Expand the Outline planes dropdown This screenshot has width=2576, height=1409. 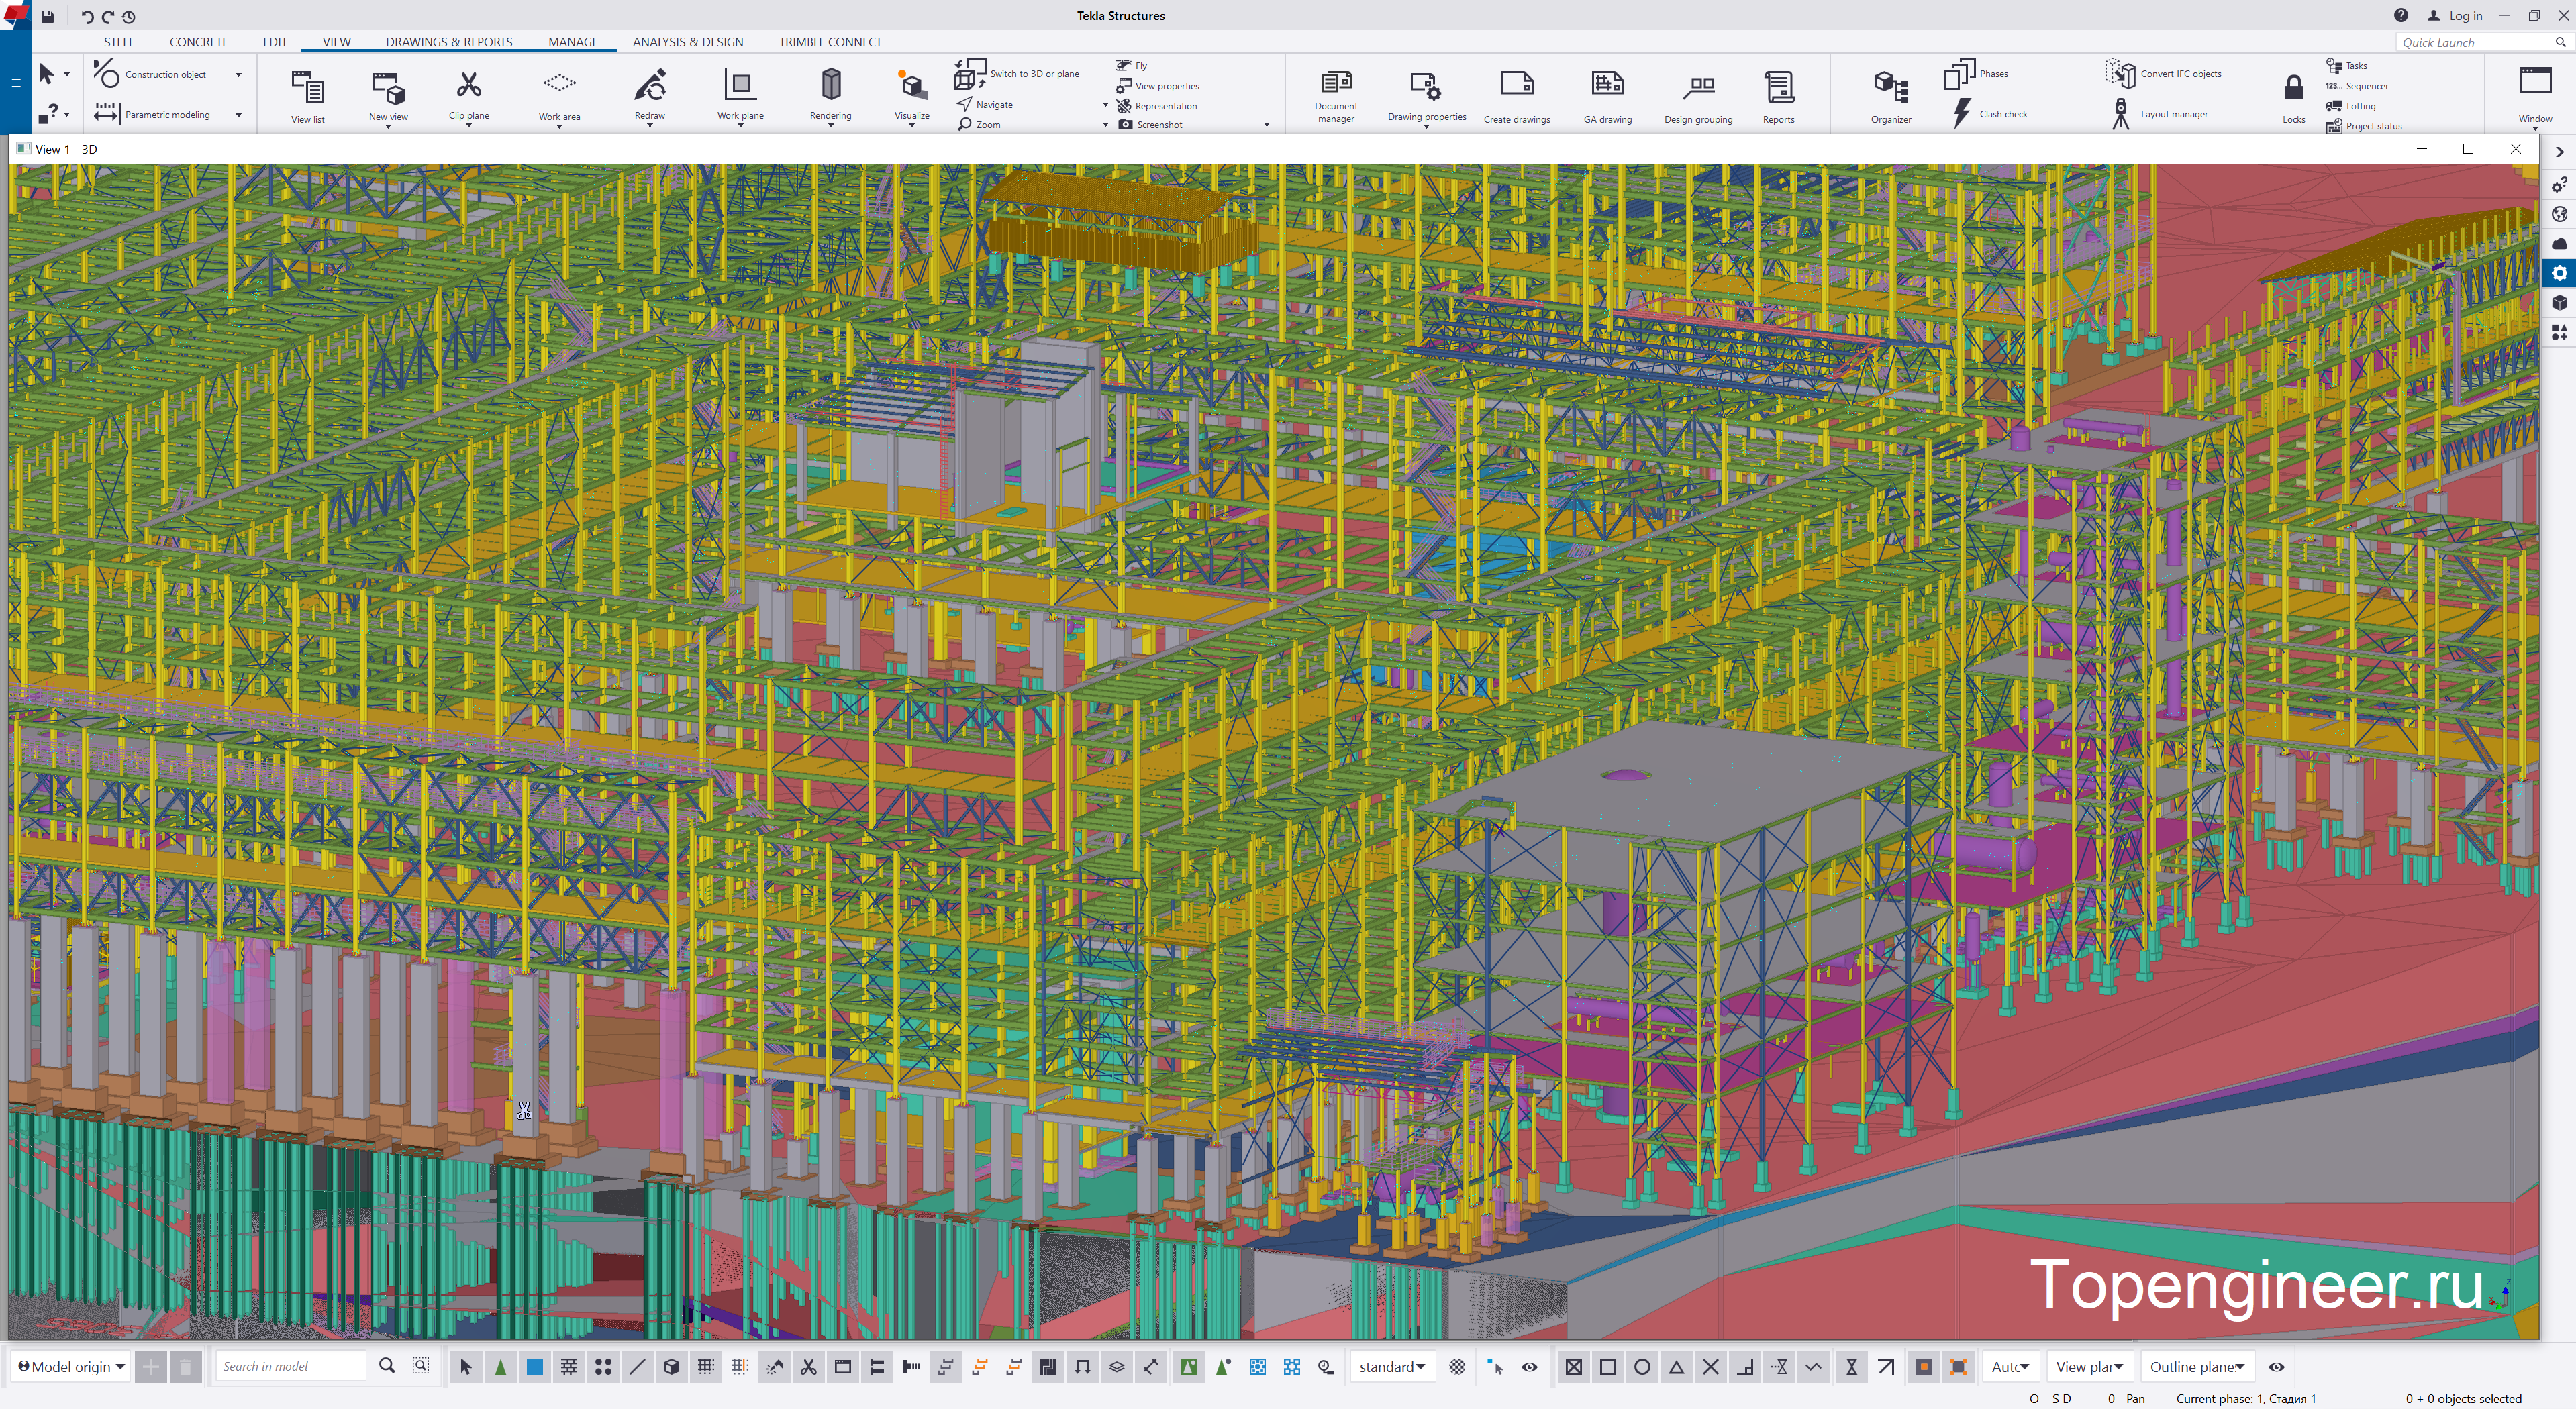pyautogui.click(x=2197, y=1367)
